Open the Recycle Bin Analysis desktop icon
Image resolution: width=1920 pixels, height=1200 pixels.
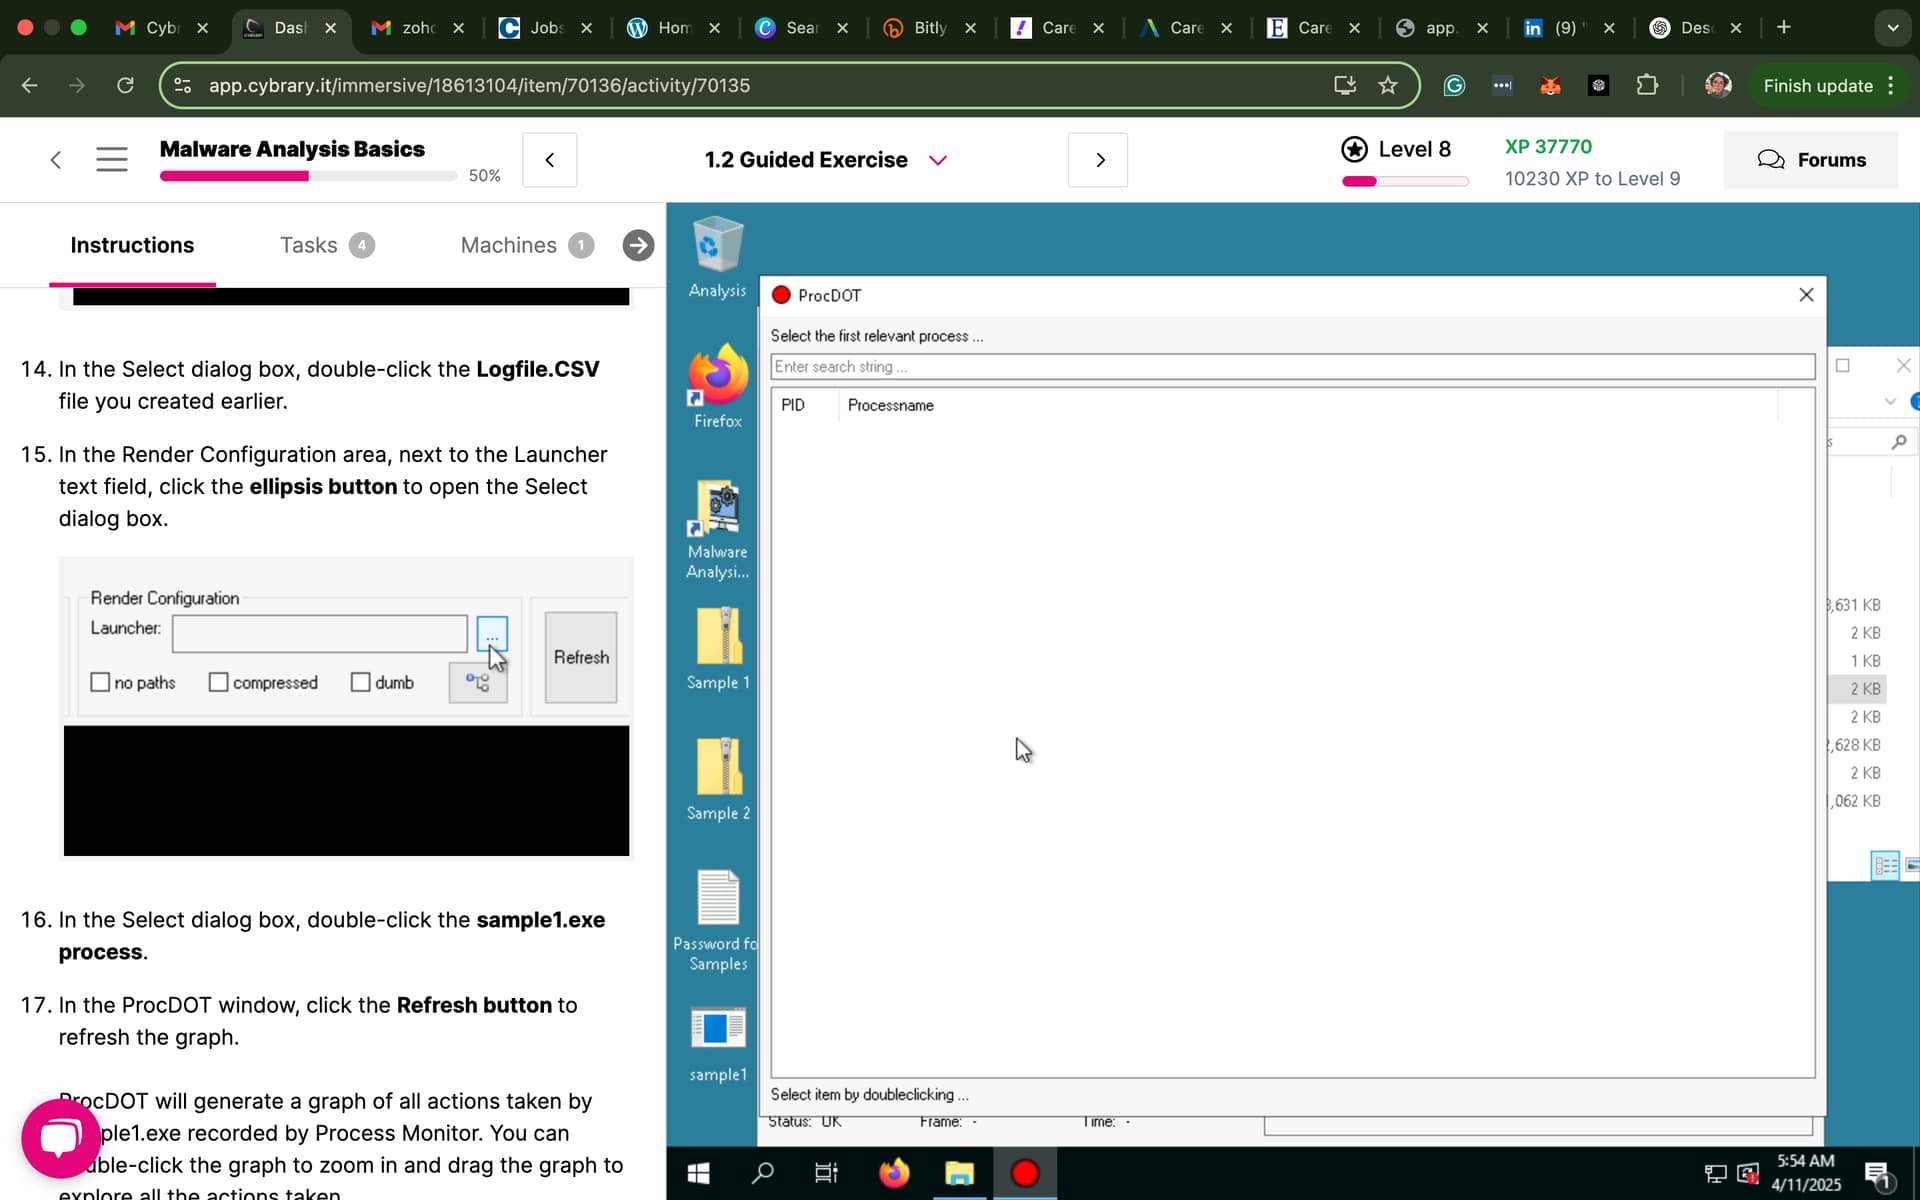coord(717,256)
